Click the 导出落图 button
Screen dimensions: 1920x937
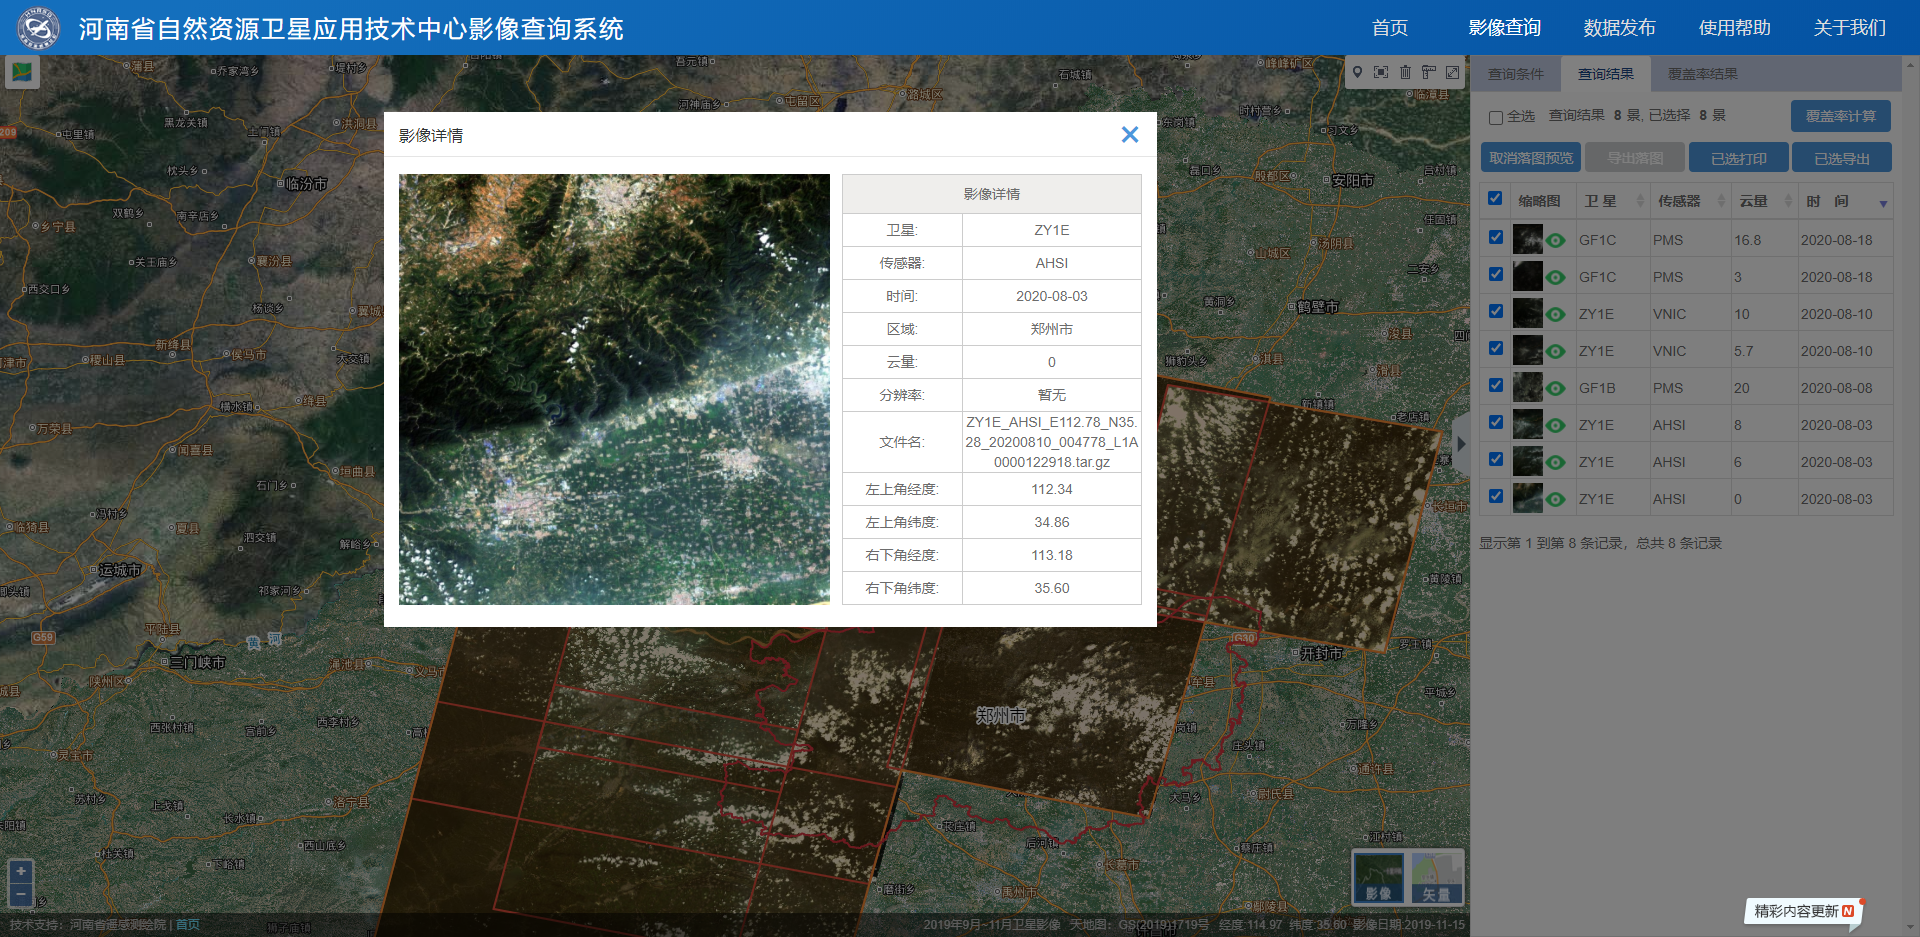pos(1636,158)
